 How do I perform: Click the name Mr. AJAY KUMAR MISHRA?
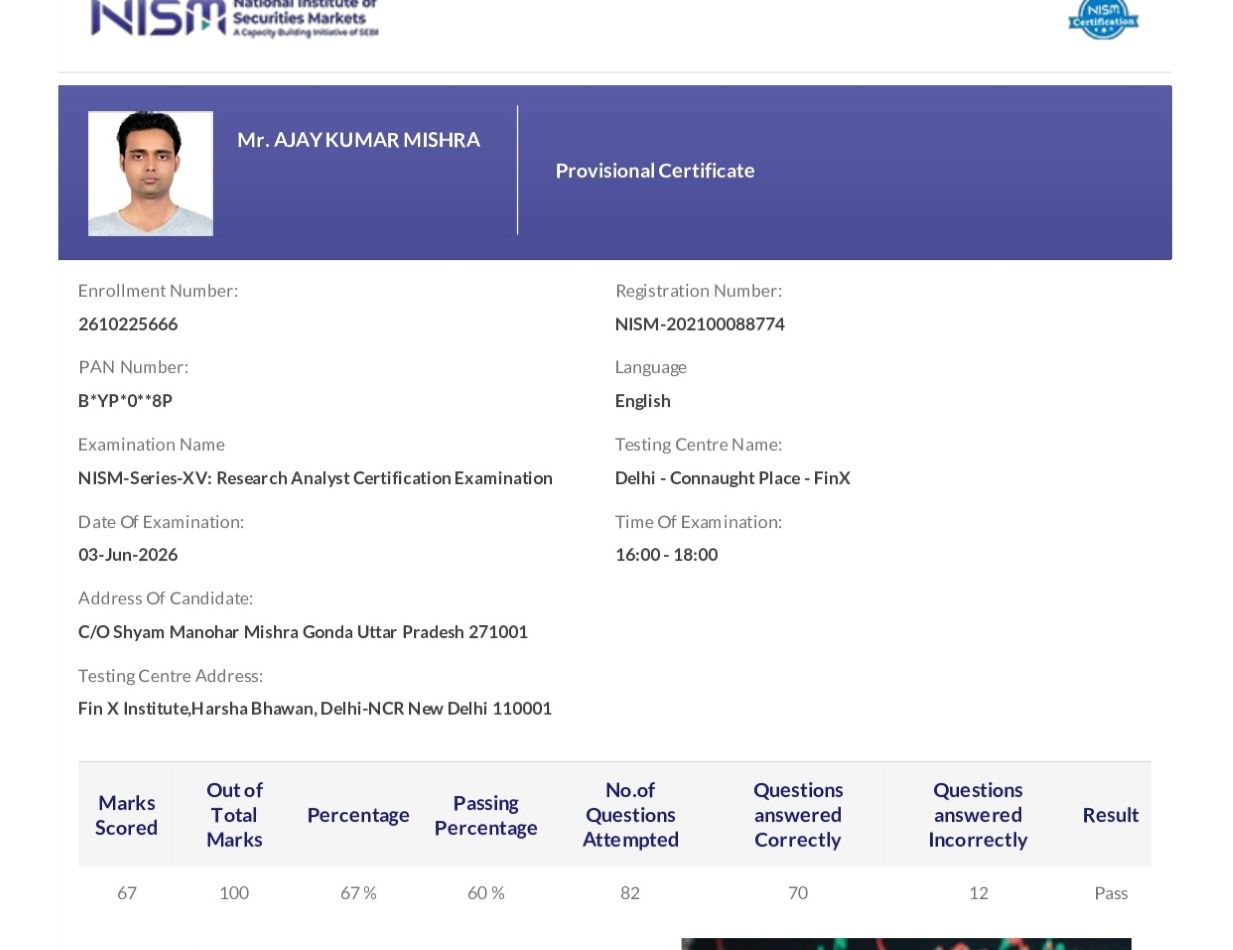358,140
